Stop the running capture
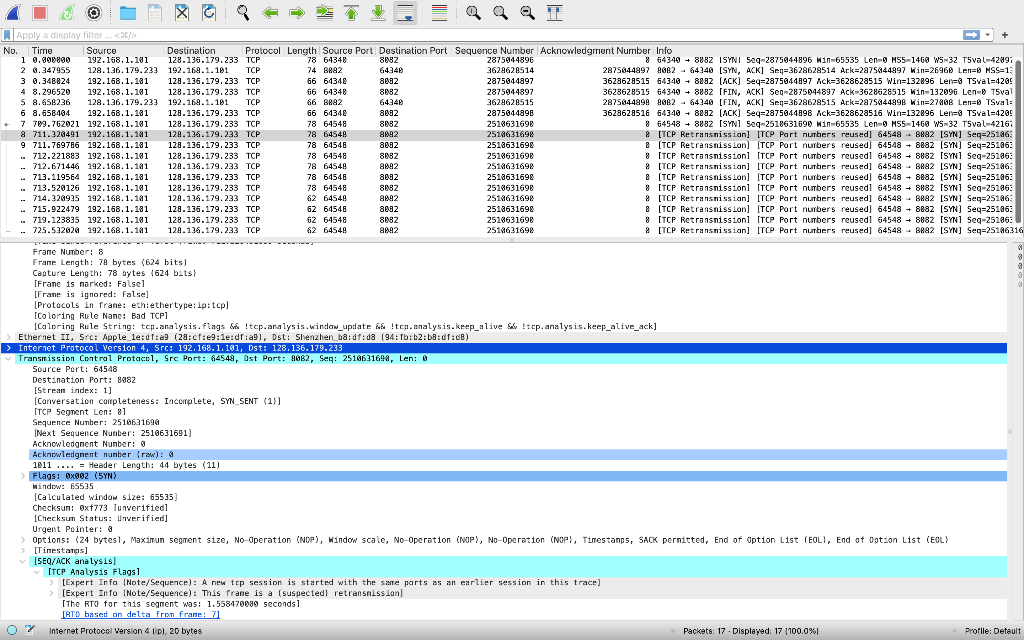1024x640 pixels. (40, 12)
